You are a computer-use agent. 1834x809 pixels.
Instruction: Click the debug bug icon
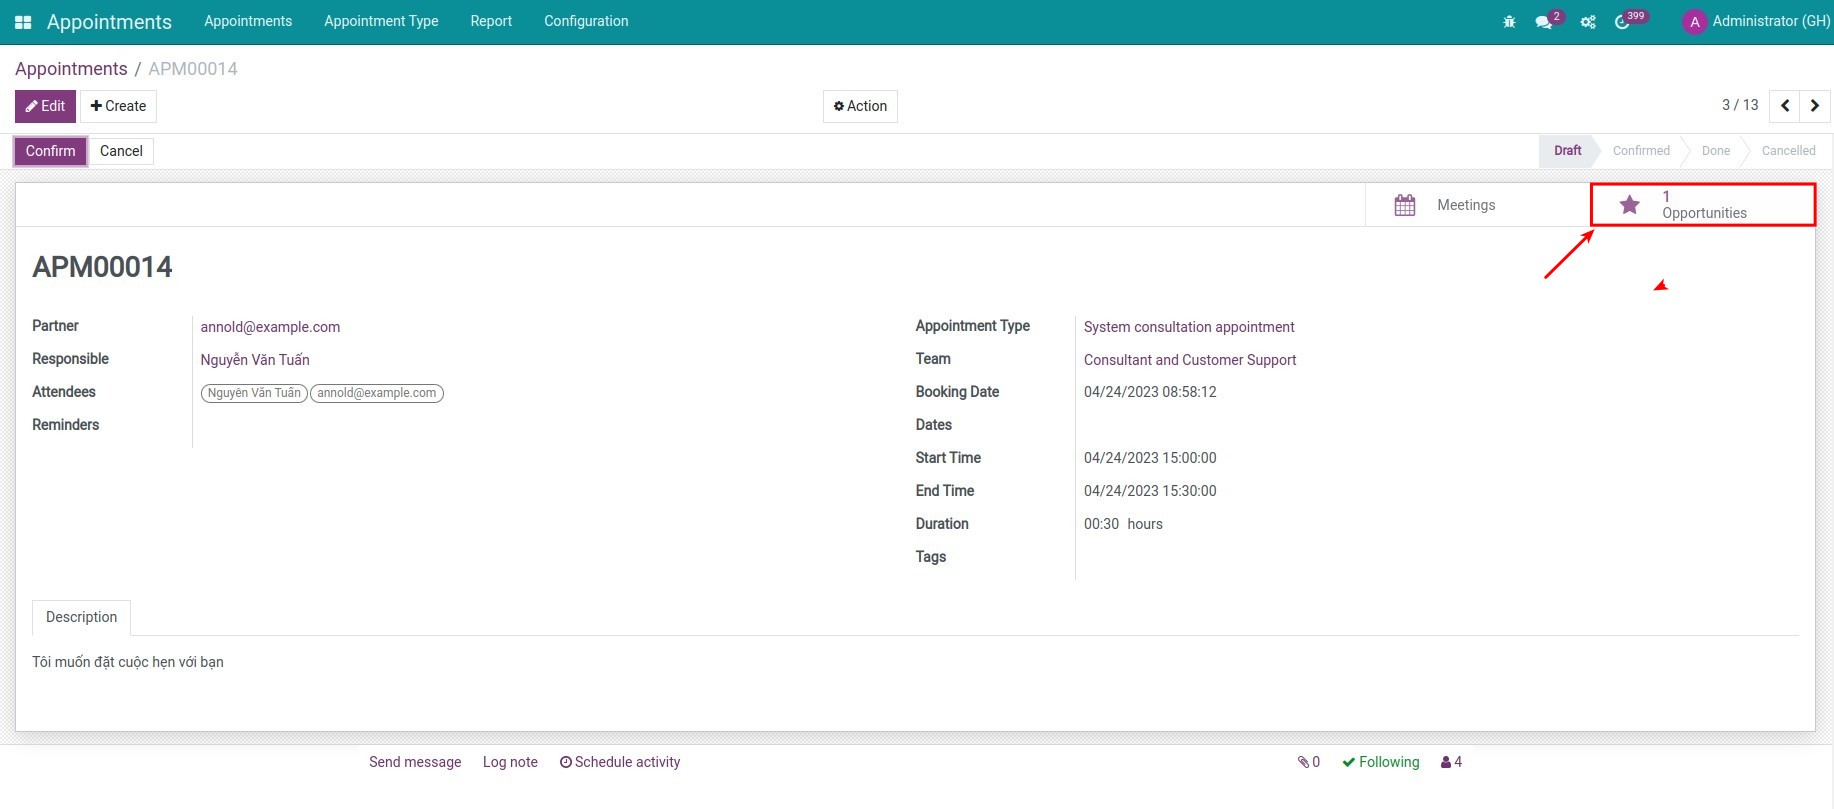1509,22
